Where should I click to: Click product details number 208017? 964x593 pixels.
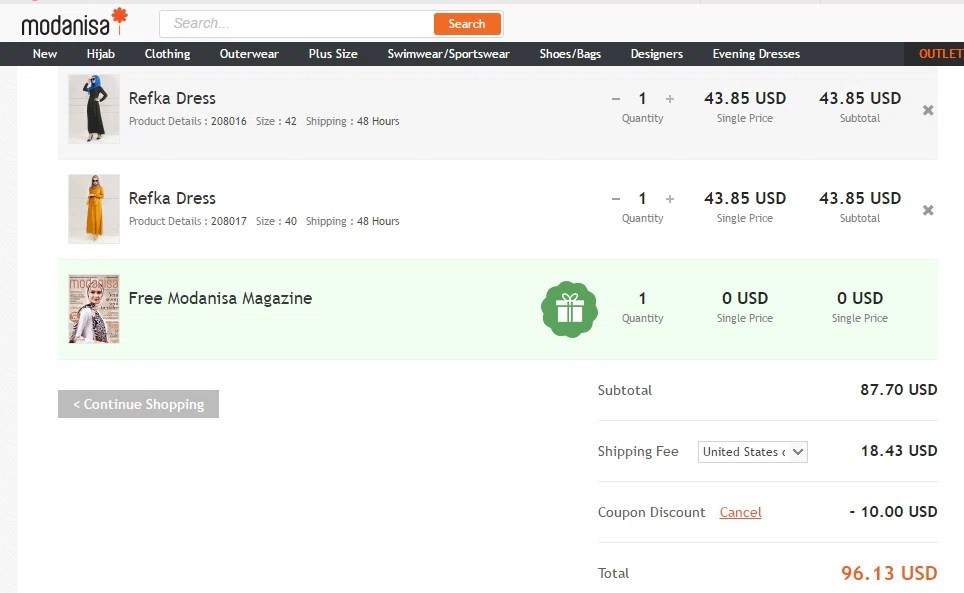click(x=229, y=221)
